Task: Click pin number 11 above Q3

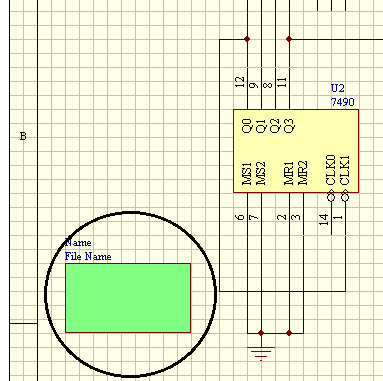Action: 282,82
